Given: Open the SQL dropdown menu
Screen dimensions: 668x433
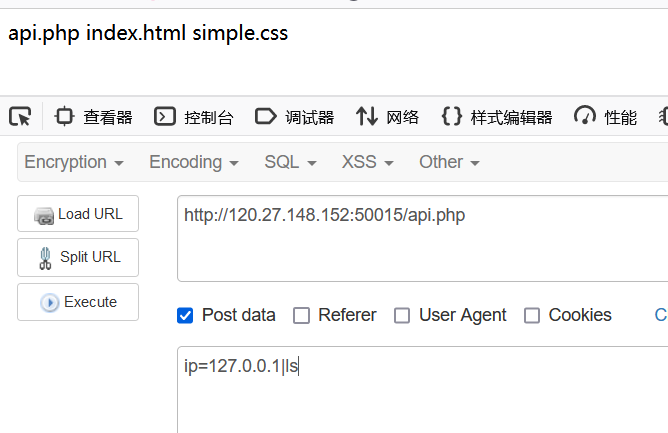Looking at the screenshot, I should tap(291, 162).
